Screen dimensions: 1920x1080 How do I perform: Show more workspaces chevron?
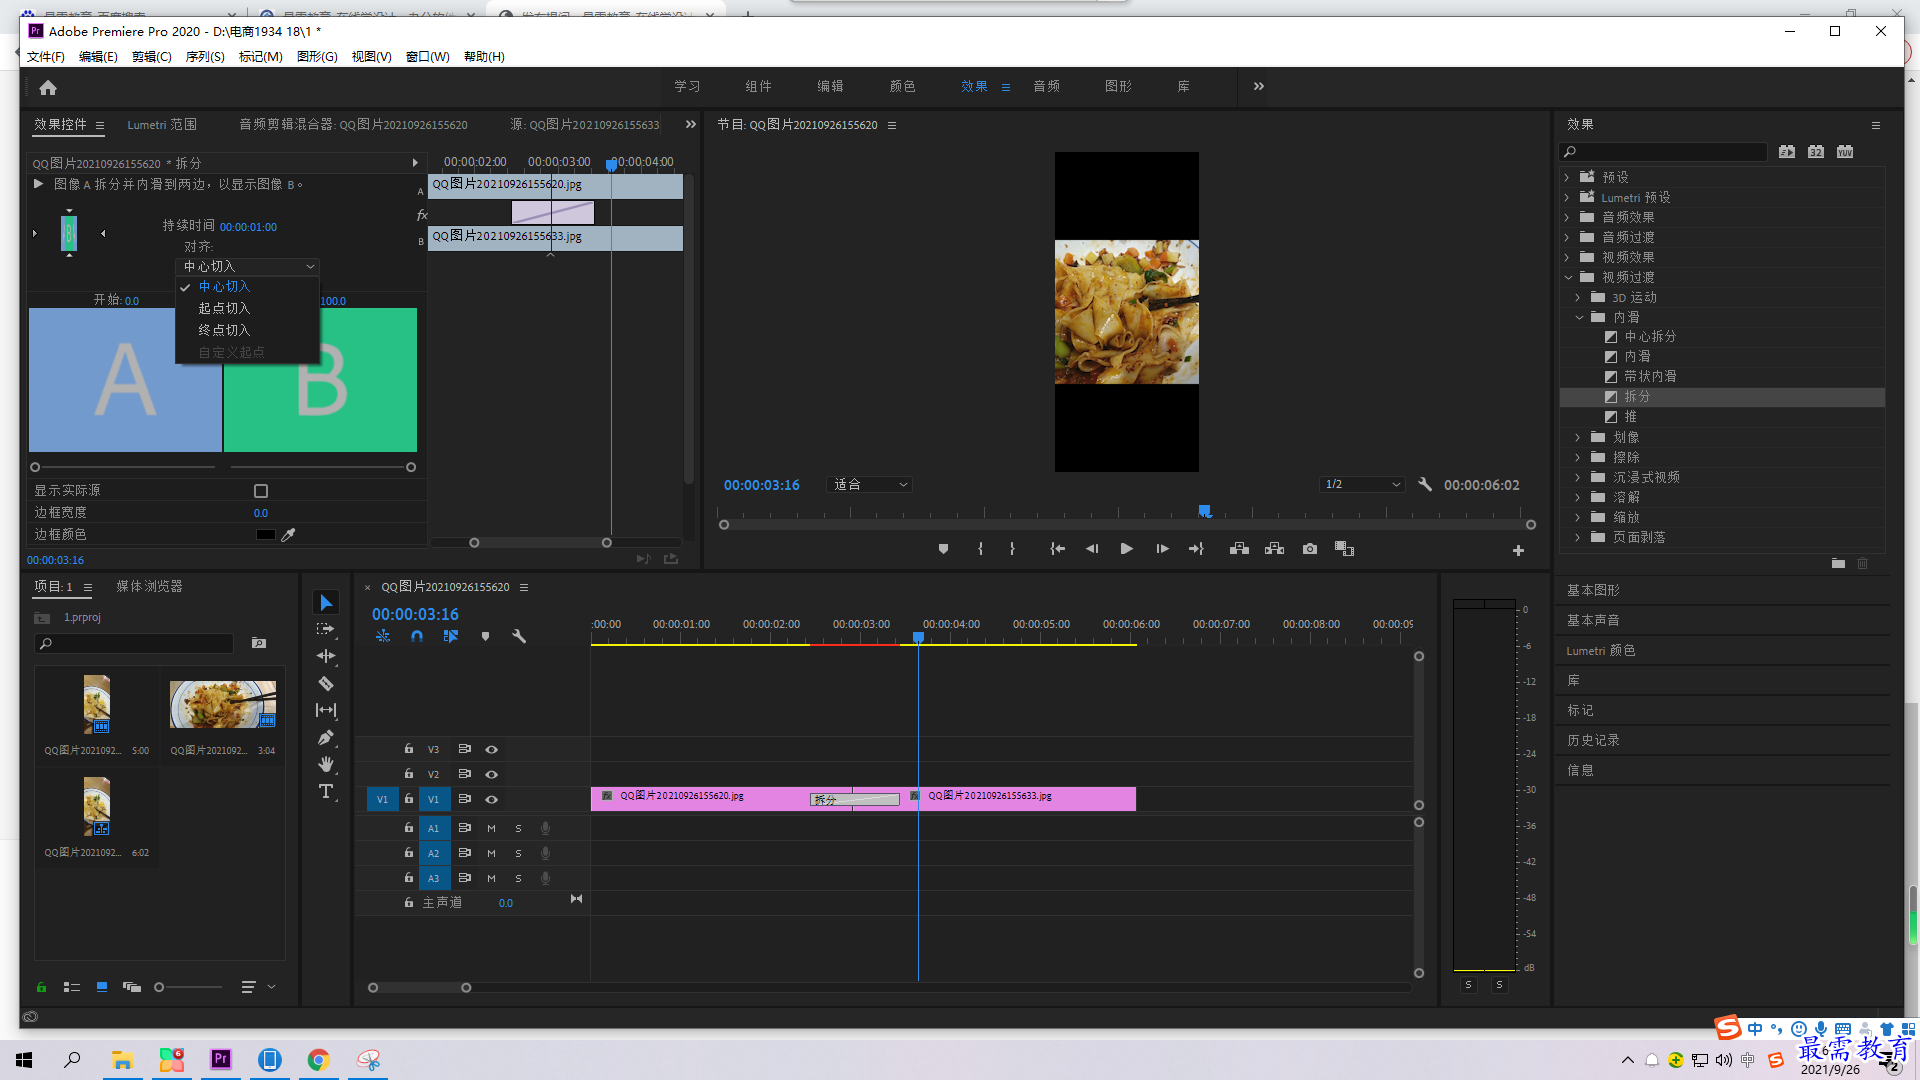tap(1259, 86)
